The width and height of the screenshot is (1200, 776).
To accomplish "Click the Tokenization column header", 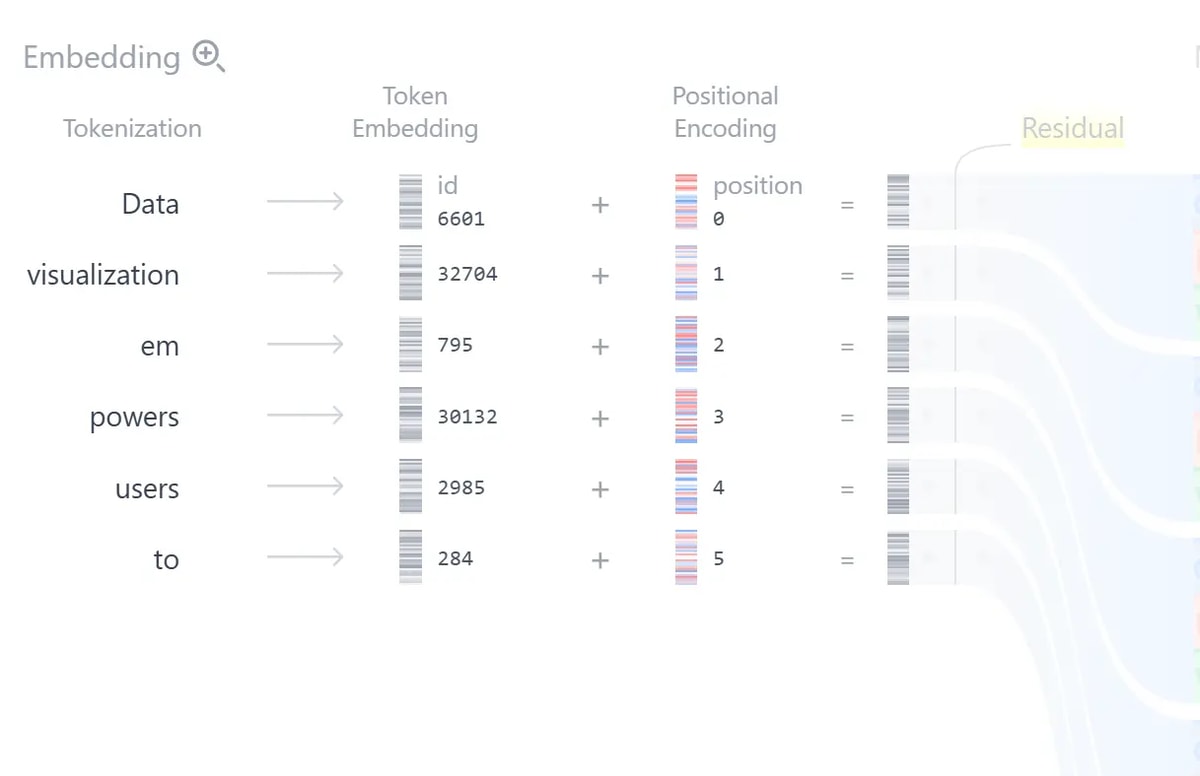I will [x=132, y=128].
